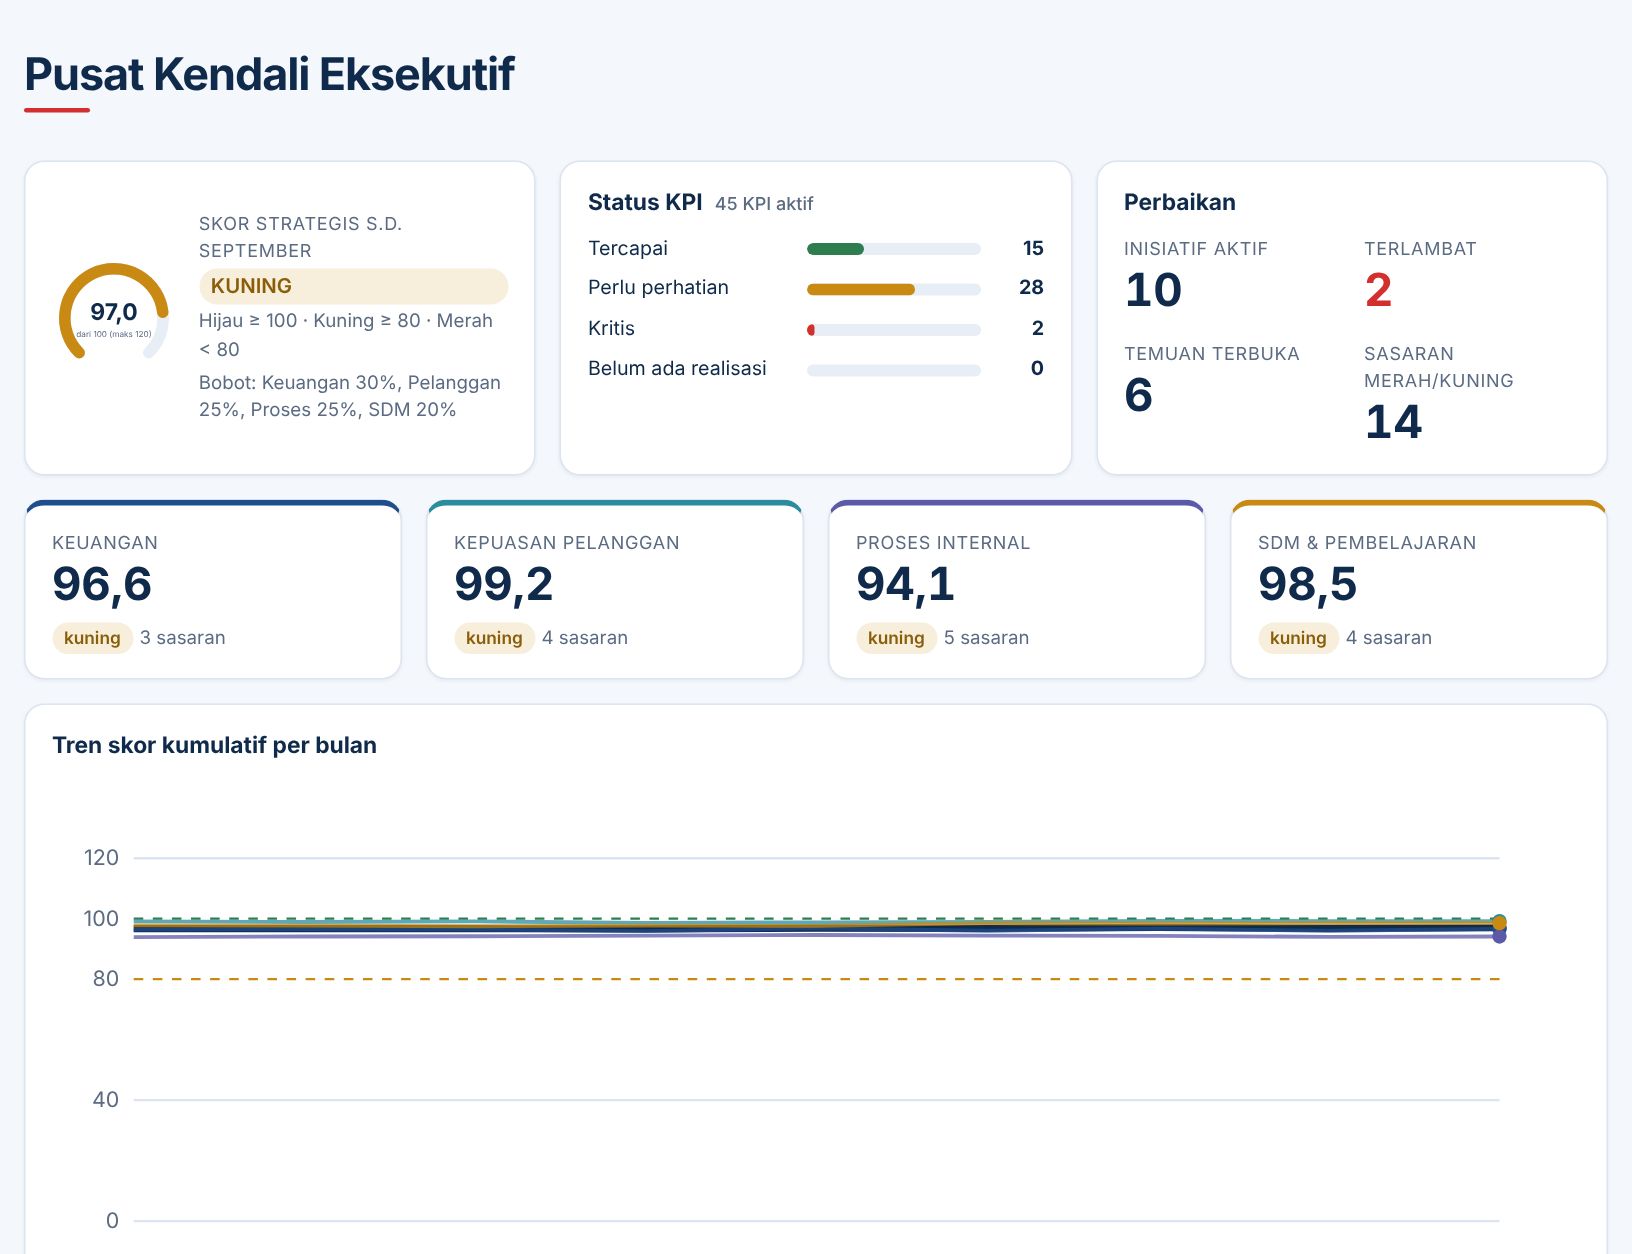The image size is (1632, 1254).
Task: Click the kuning badge in Keuangan card
Action: coord(92,638)
